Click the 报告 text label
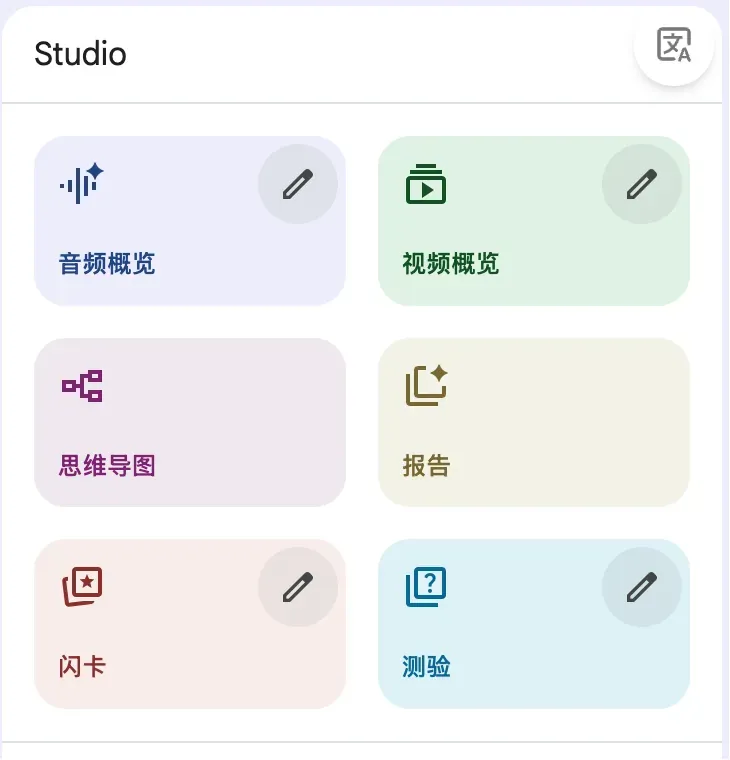The image size is (730, 760). coord(426,466)
